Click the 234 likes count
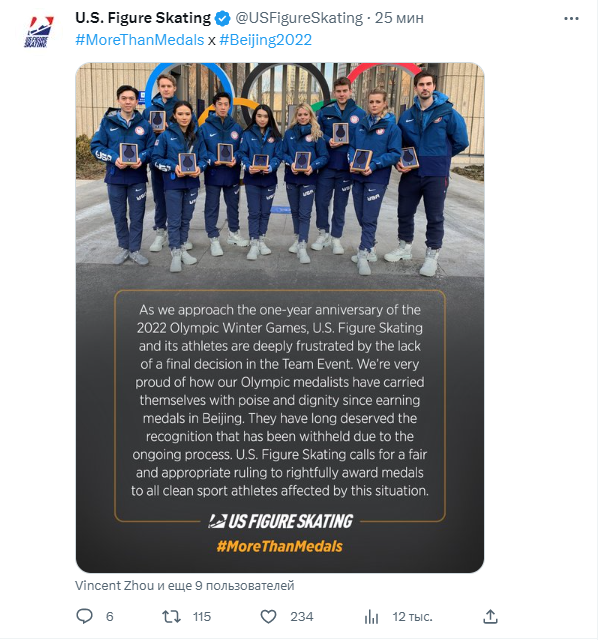602x640 pixels. [x=302, y=616]
